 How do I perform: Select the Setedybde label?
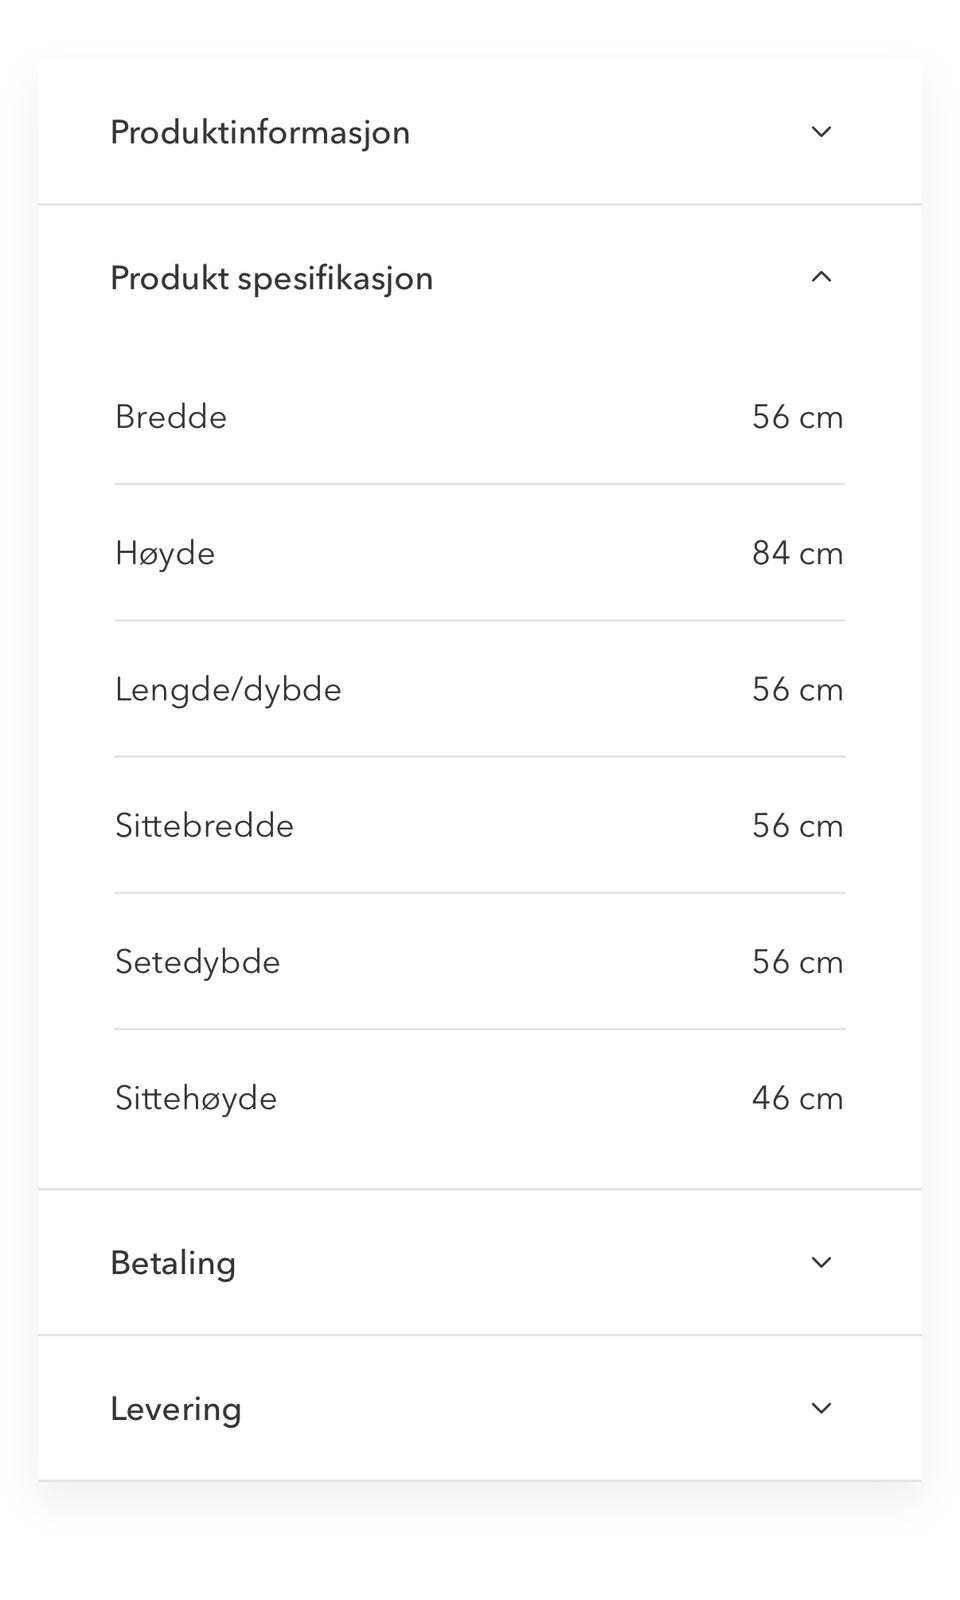coord(197,963)
